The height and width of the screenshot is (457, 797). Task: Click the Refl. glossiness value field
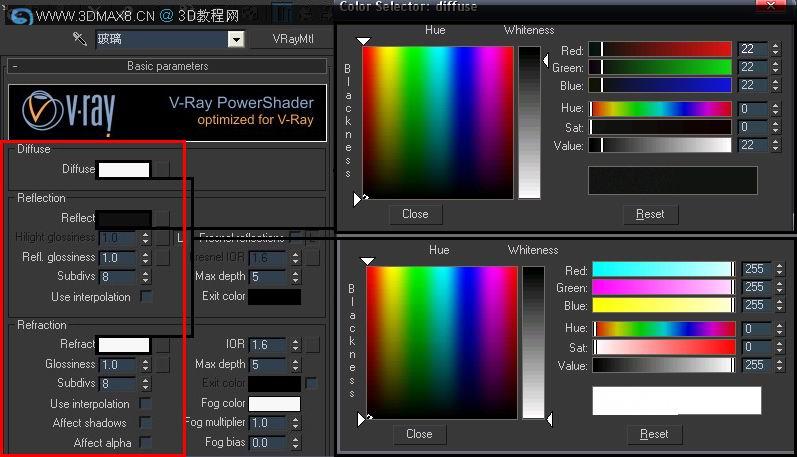(x=117, y=258)
